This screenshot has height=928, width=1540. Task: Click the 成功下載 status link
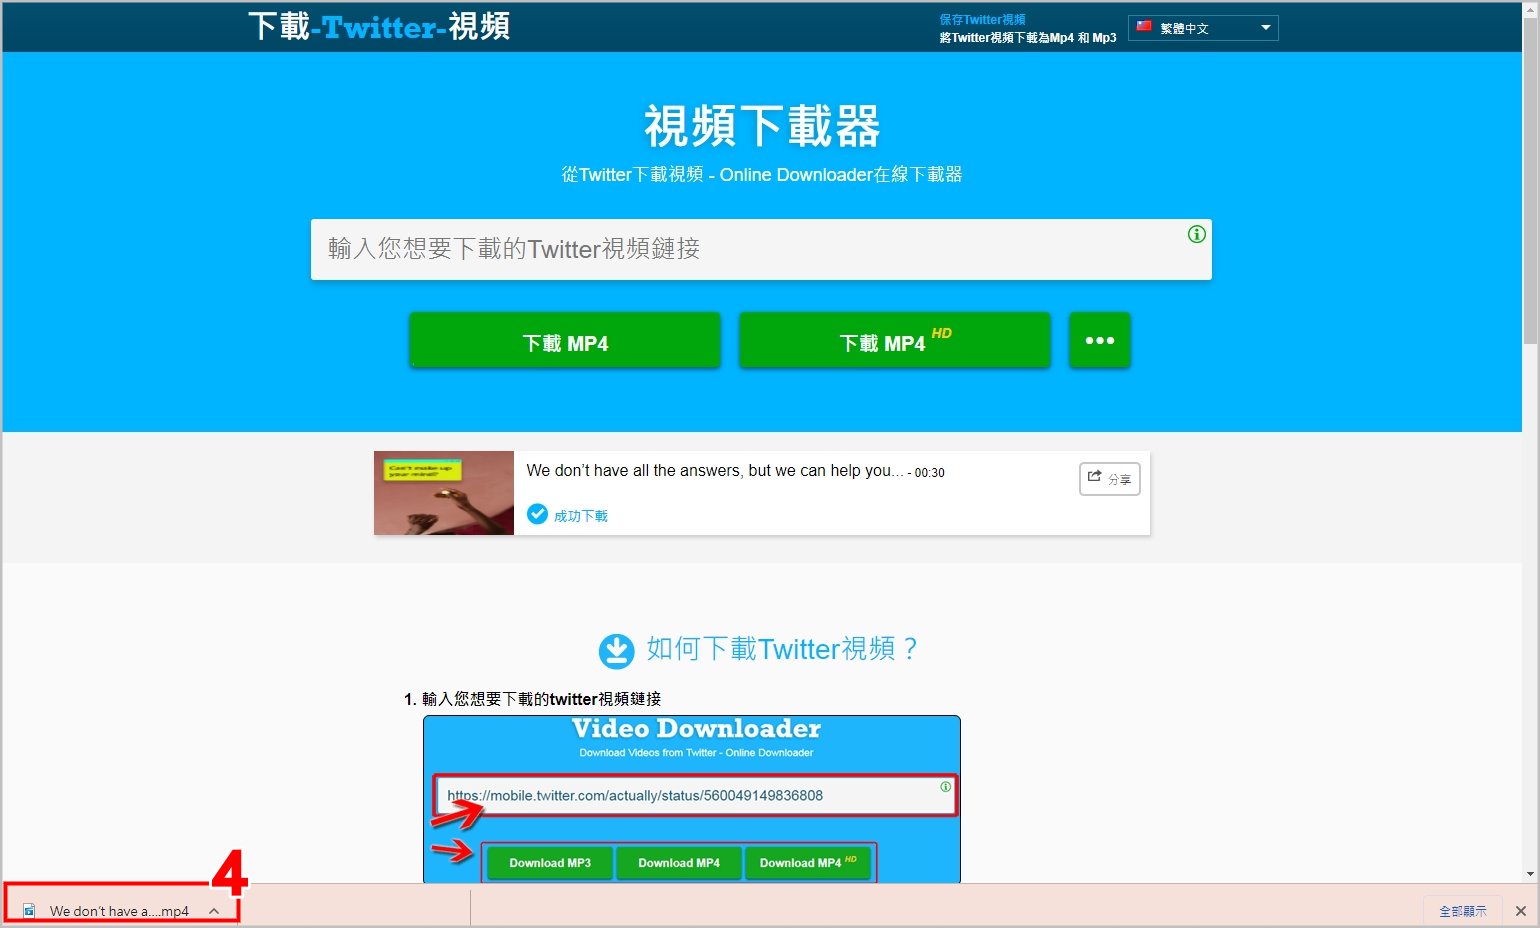click(581, 516)
